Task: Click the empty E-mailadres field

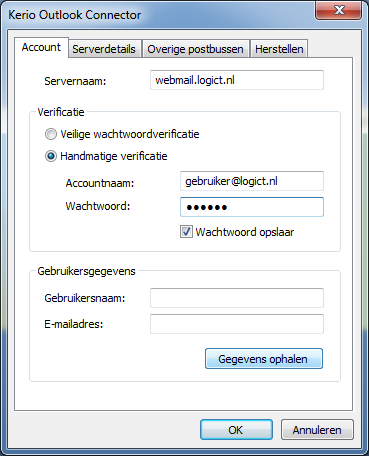Action: [x=237, y=324]
